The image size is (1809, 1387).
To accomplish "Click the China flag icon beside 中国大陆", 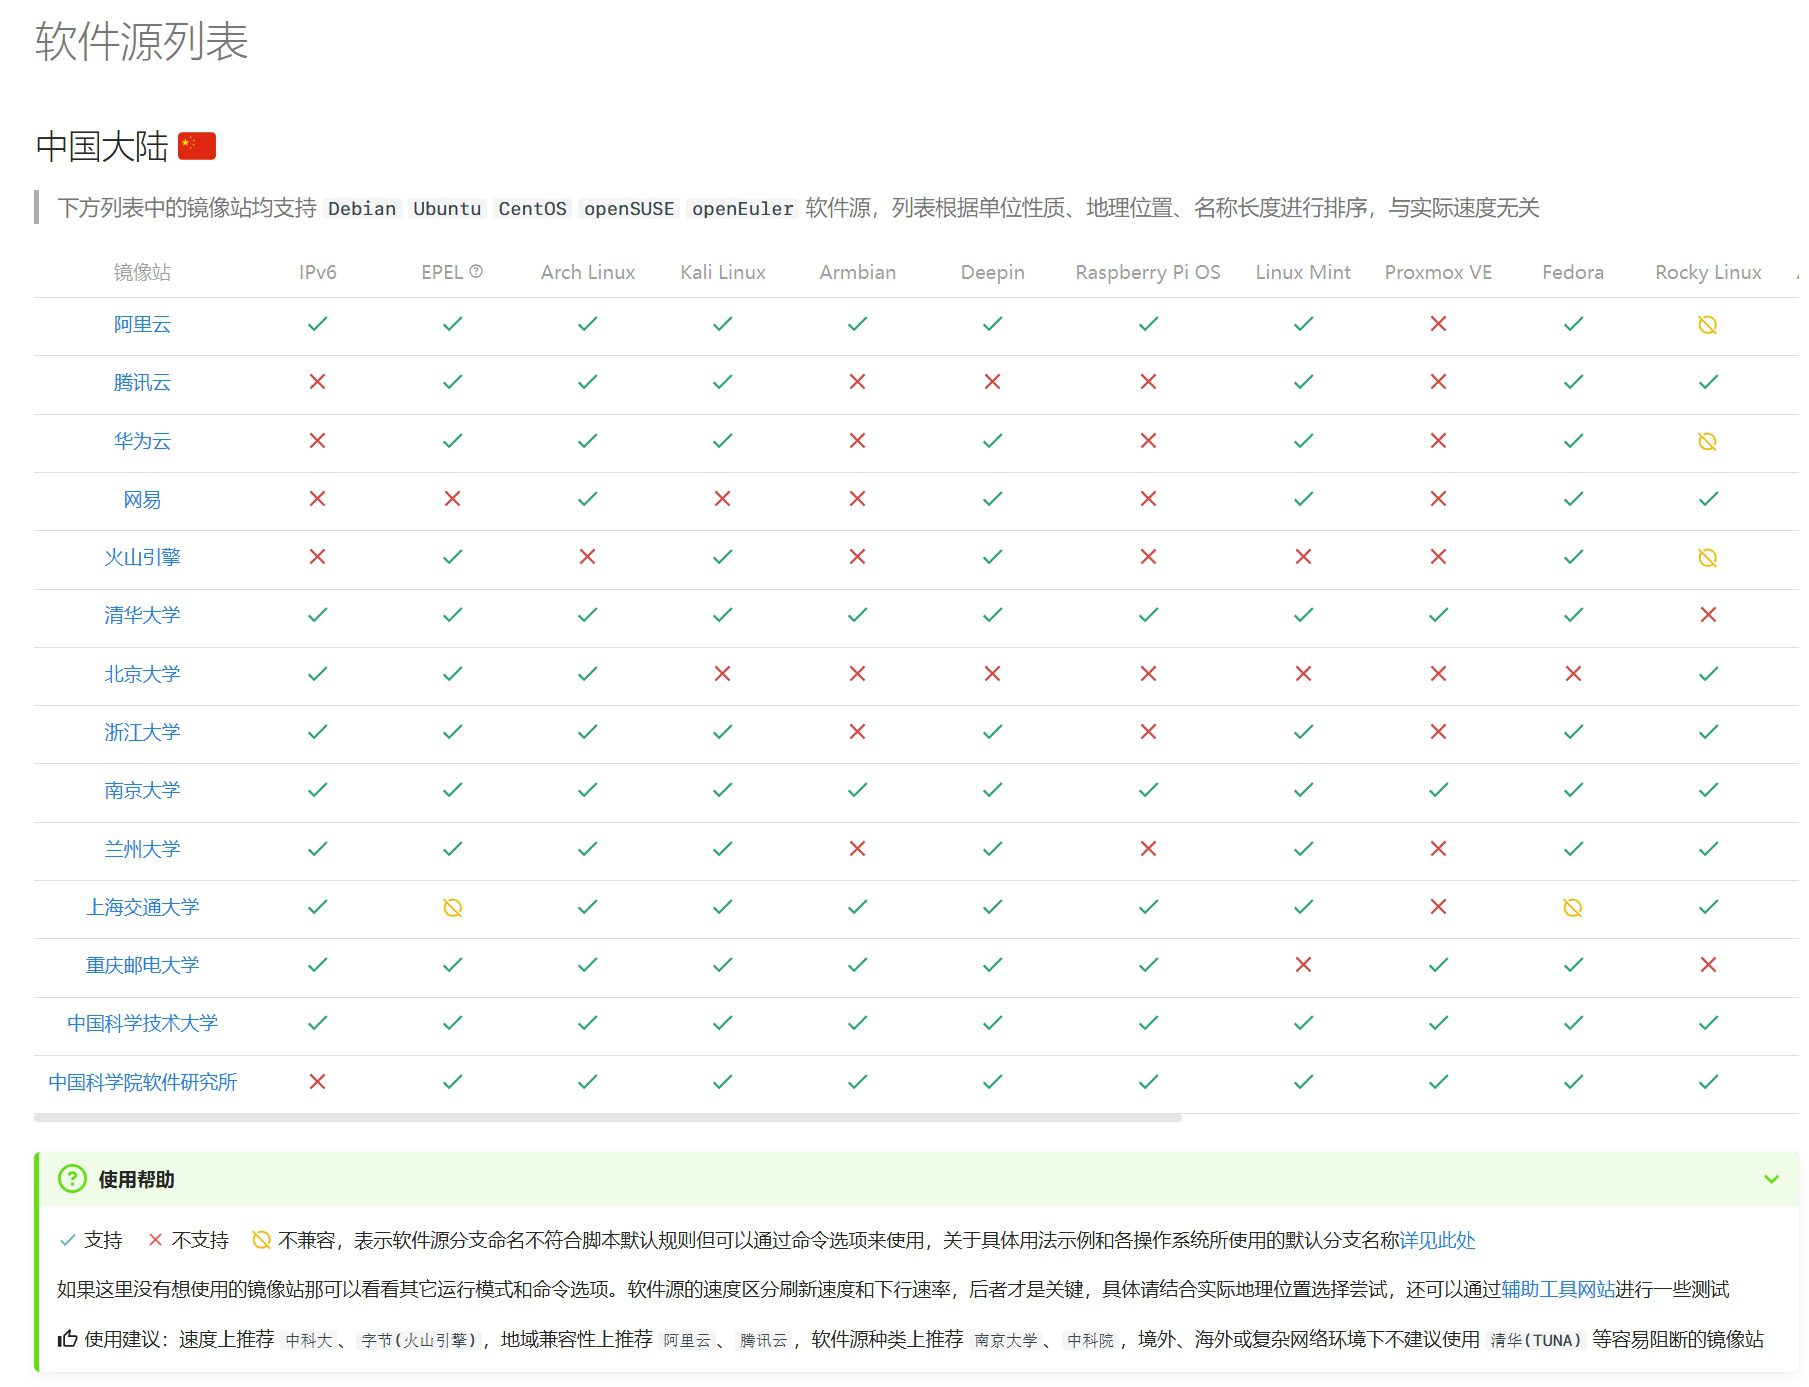I will click(197, 146).
